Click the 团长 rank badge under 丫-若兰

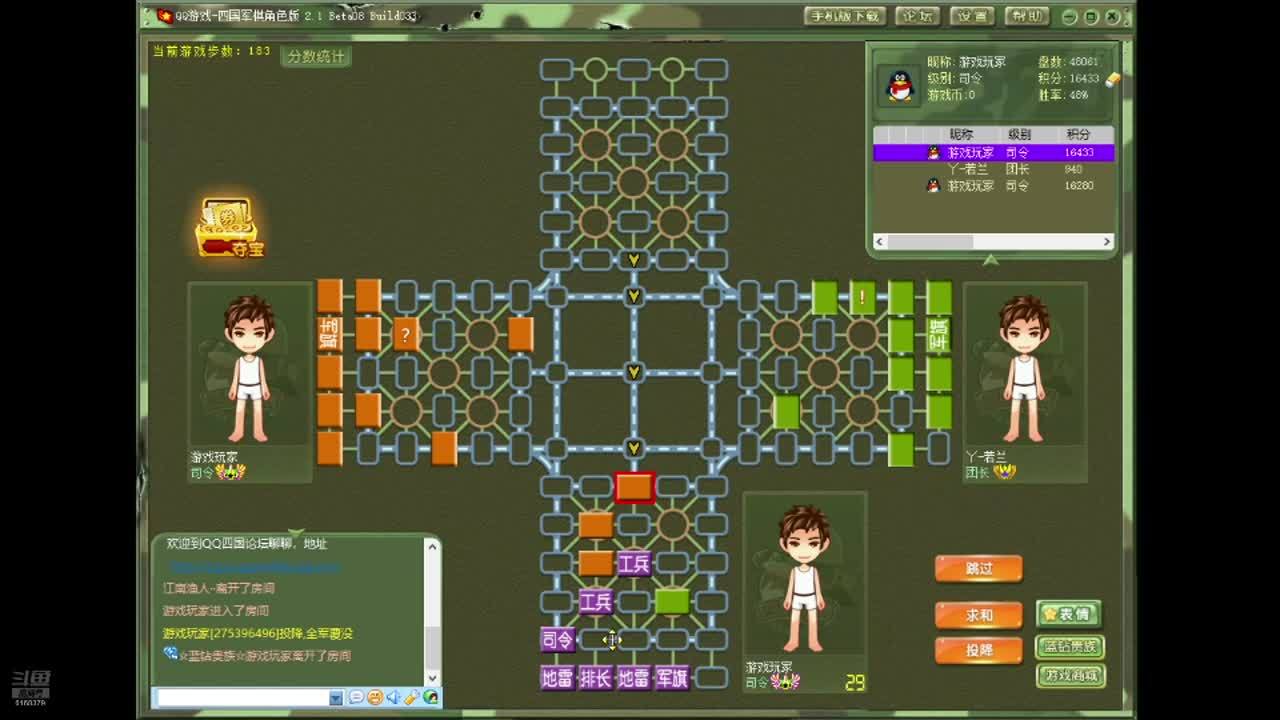[1004, 472]
